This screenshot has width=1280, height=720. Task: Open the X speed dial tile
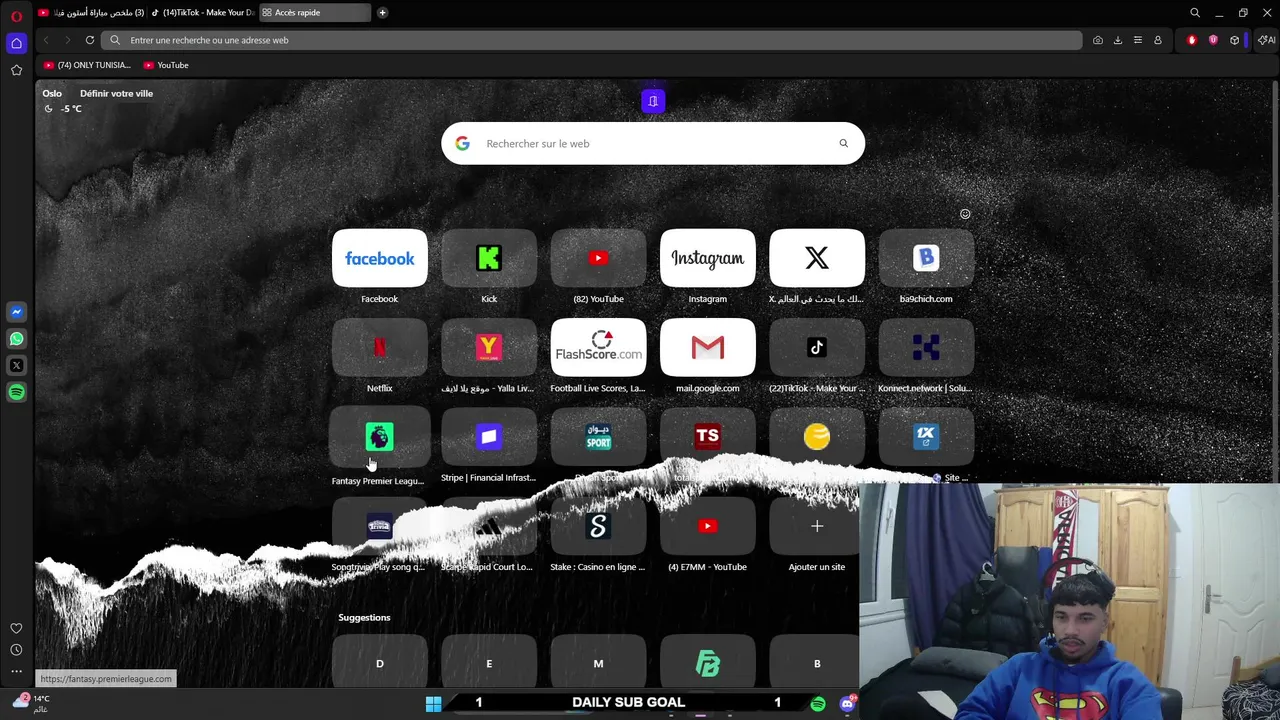point(817,258)
